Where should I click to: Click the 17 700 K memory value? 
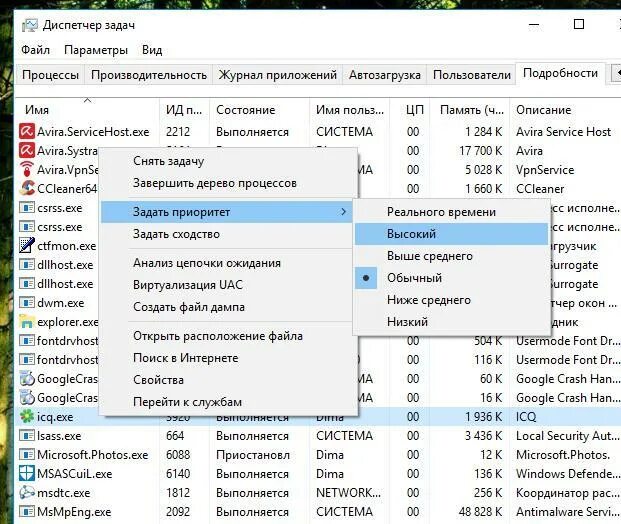(x=480, y=151)
